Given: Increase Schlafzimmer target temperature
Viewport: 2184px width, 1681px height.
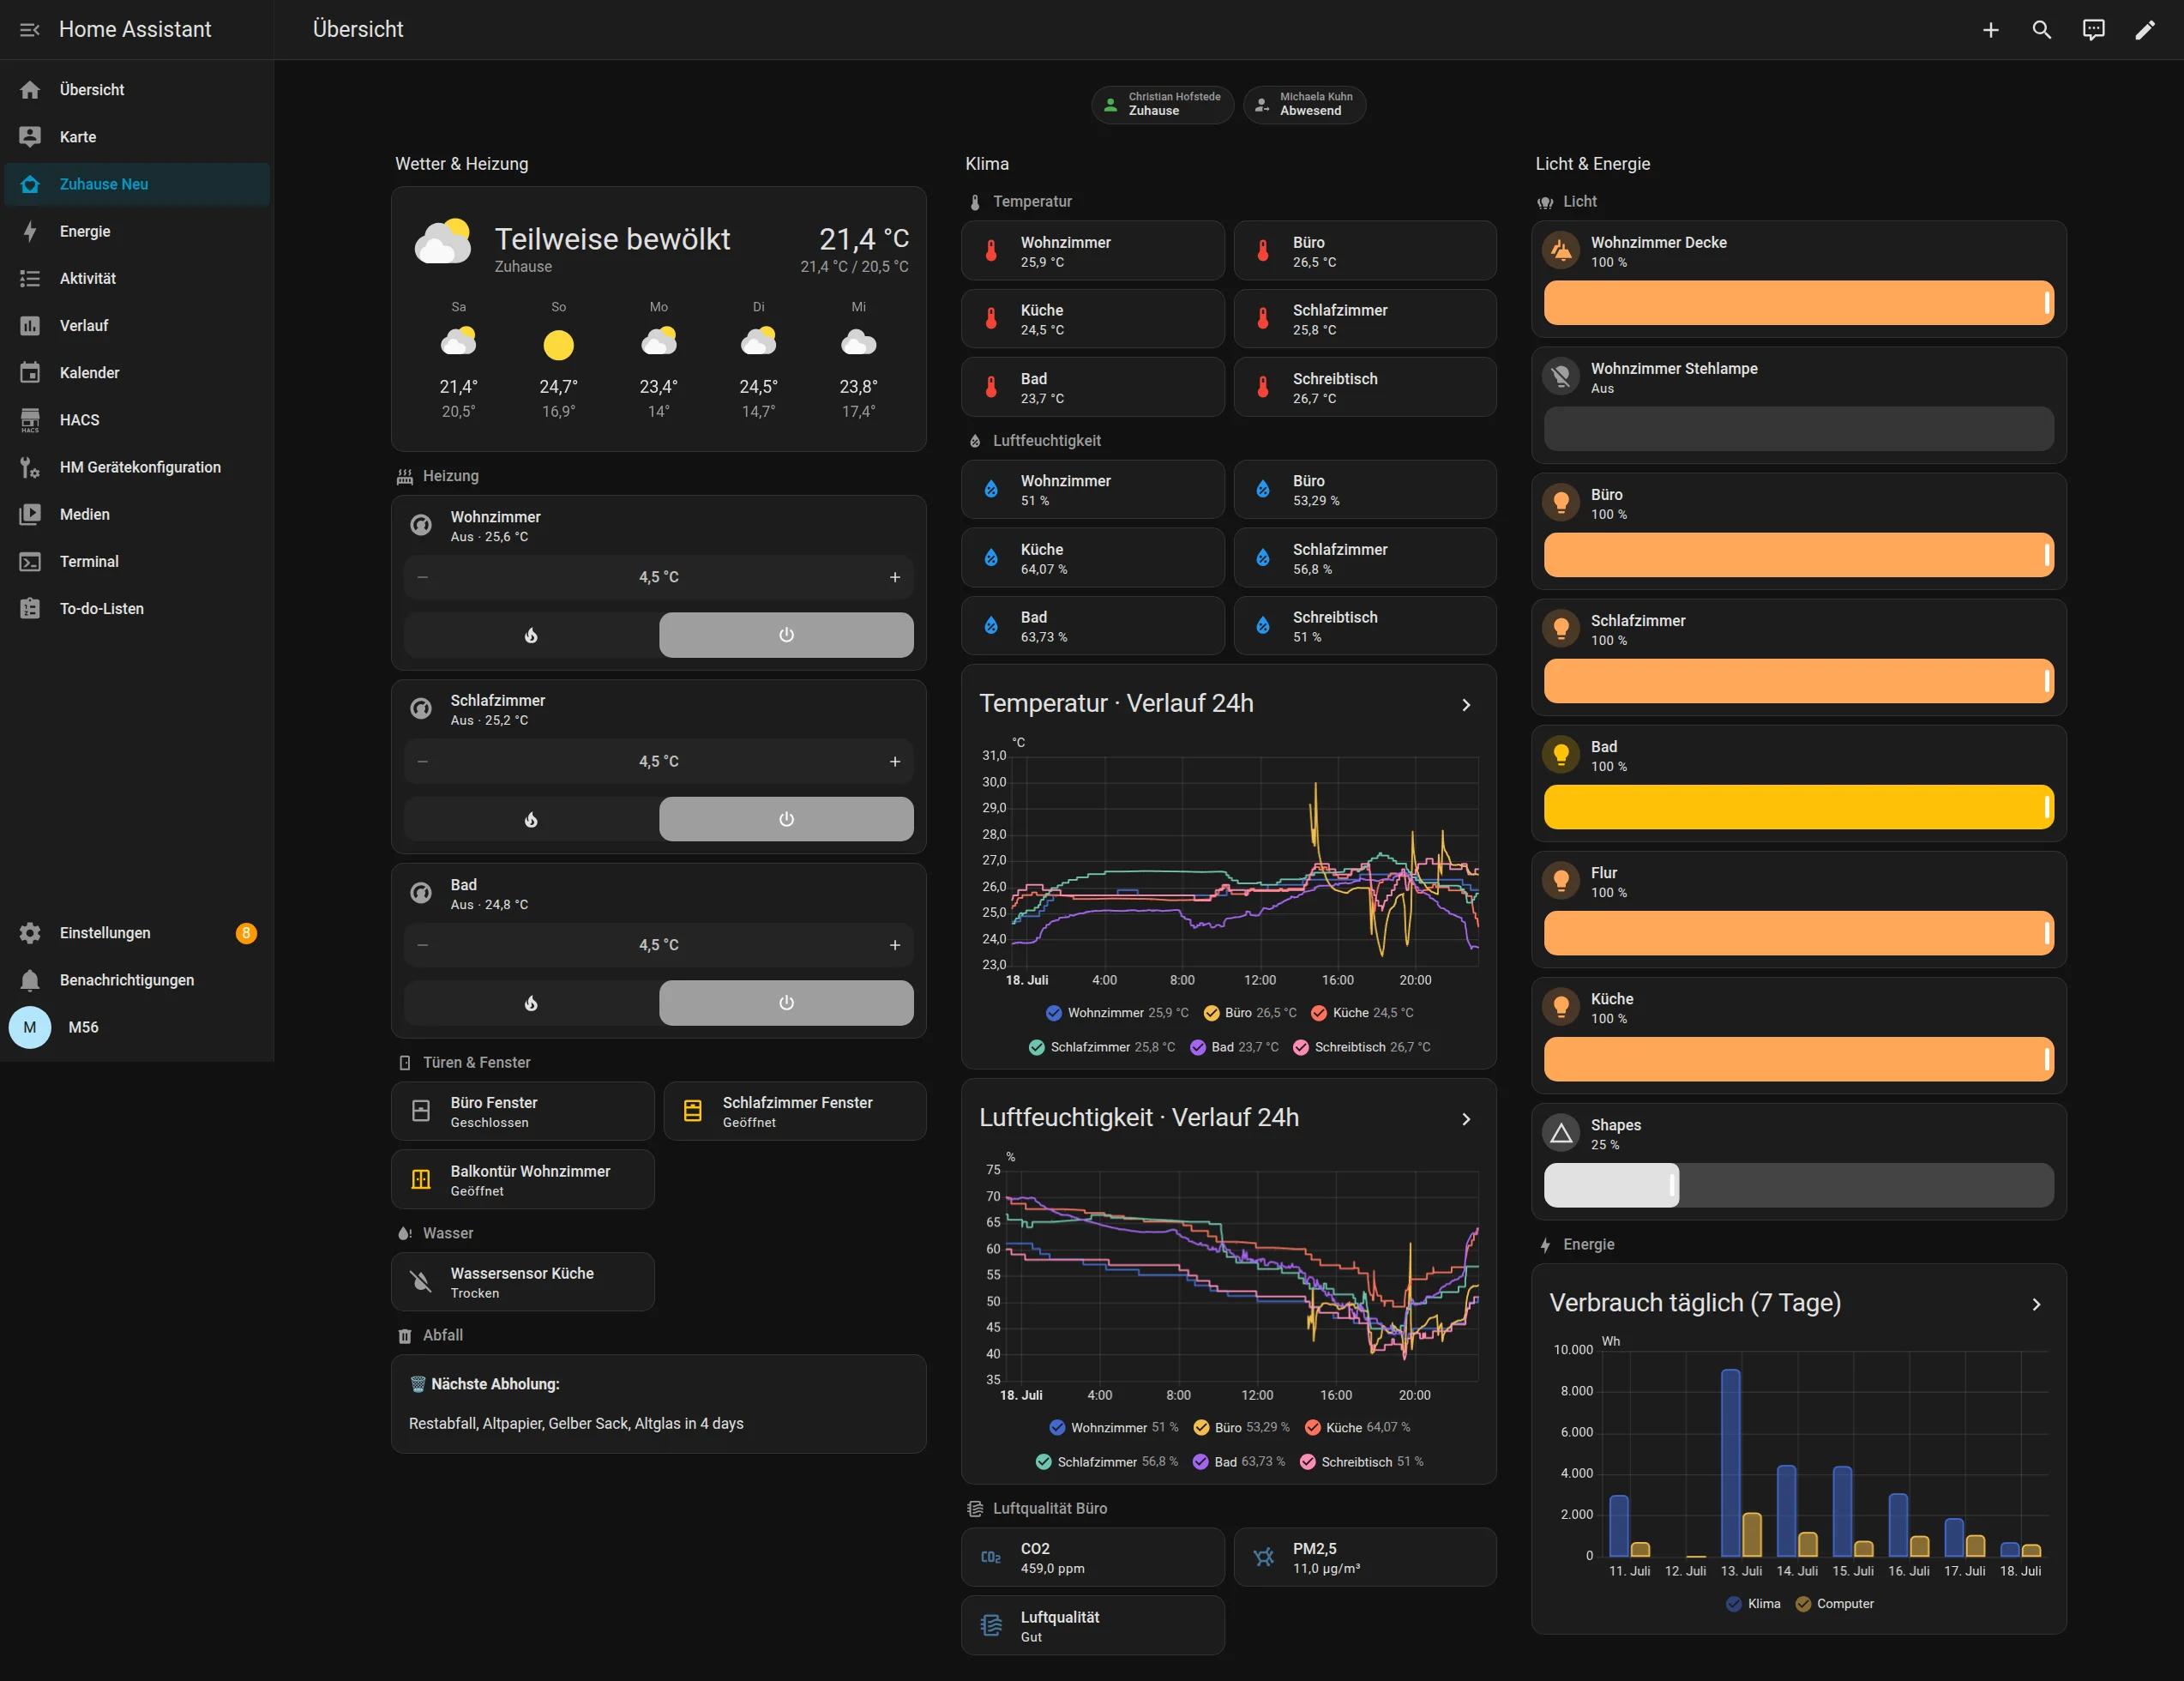Looking at the screenshot, I should [895, 761].
